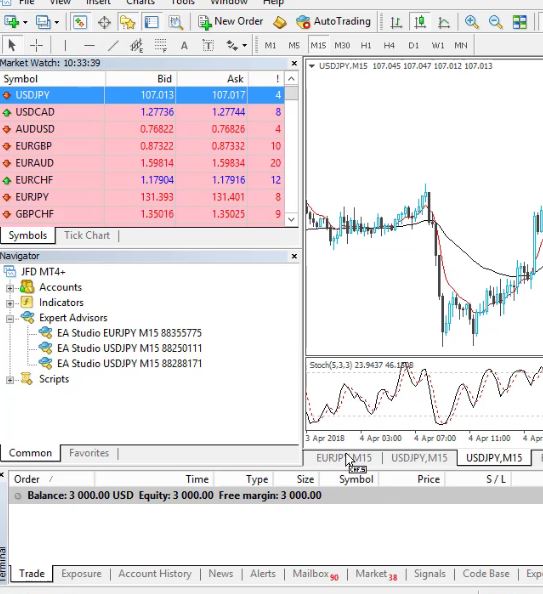Switch to Symbols tab
543x594 pixels.
28,235
